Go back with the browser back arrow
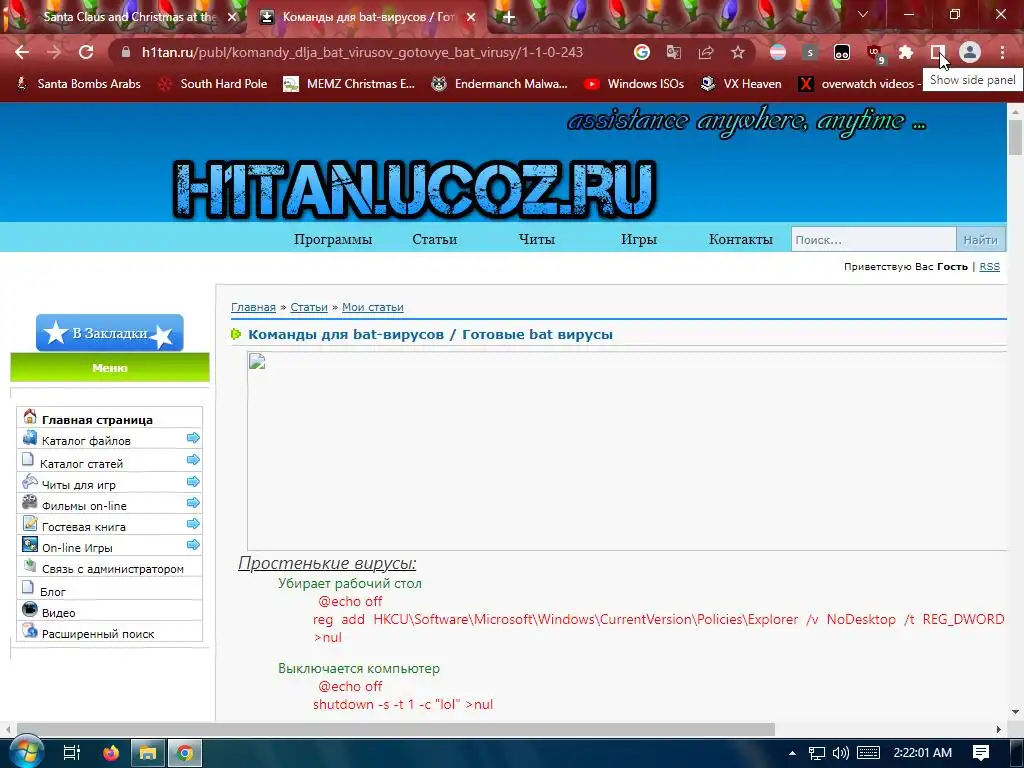The height and width of the screenshot is (768, 1024). [x=22, y=52]
